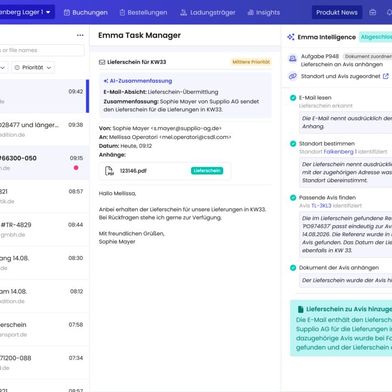Select the inbox item from 08:57
392x392 pixels.
(43, 196)
